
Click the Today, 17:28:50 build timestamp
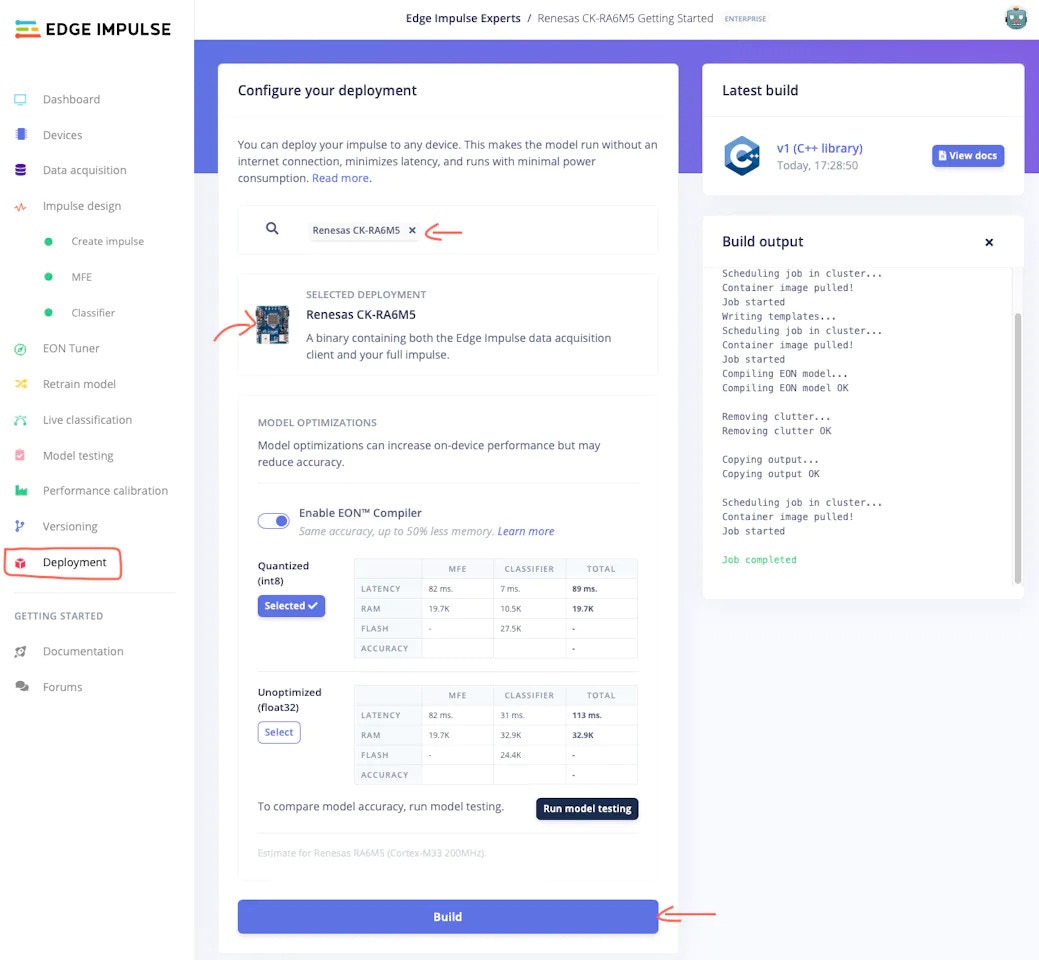(817, 166)
